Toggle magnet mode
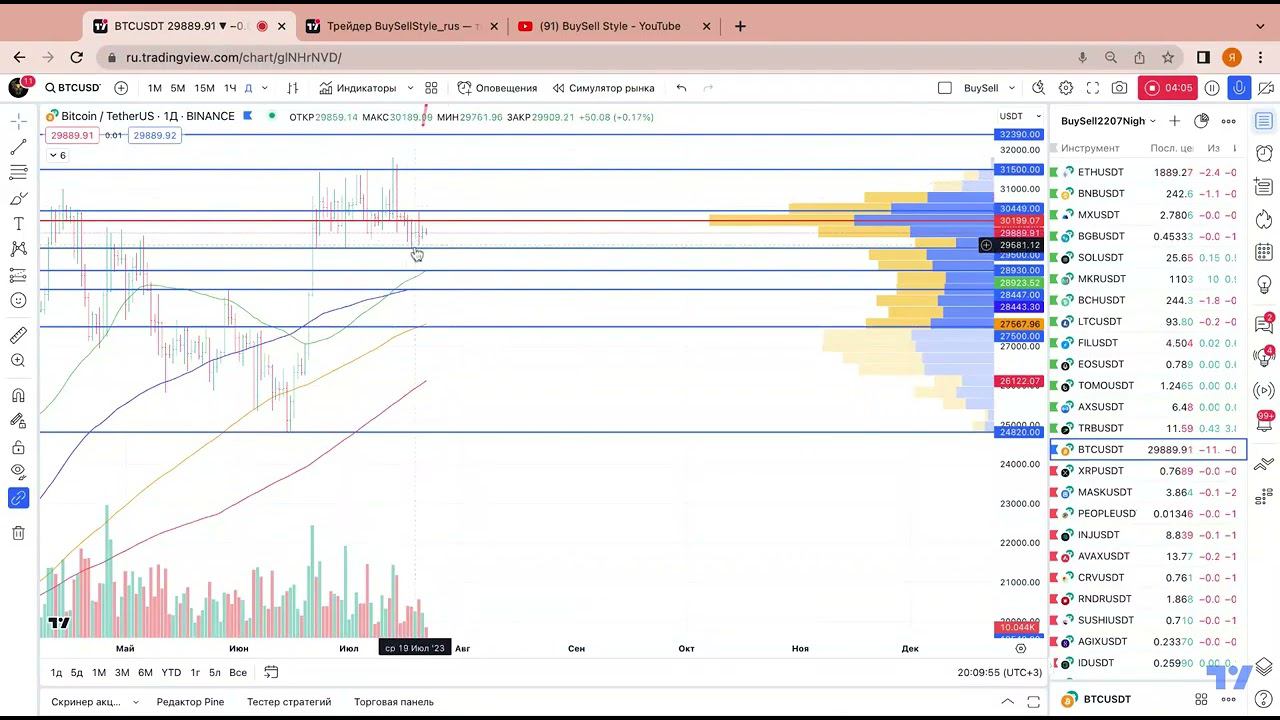This screenshot has height=720, width=1280. (18, 396)
